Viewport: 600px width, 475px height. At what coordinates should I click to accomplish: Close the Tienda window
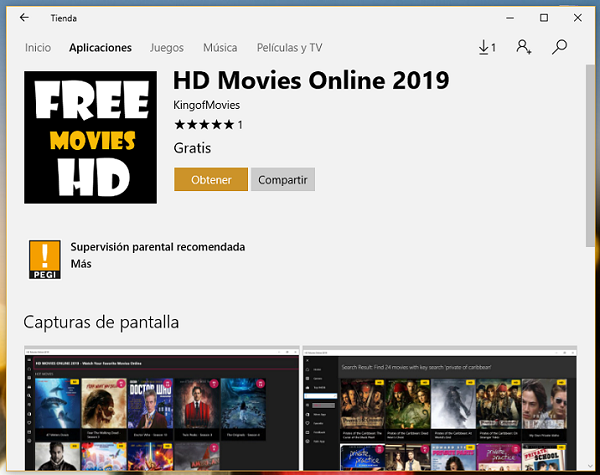[x=577, y=18]
